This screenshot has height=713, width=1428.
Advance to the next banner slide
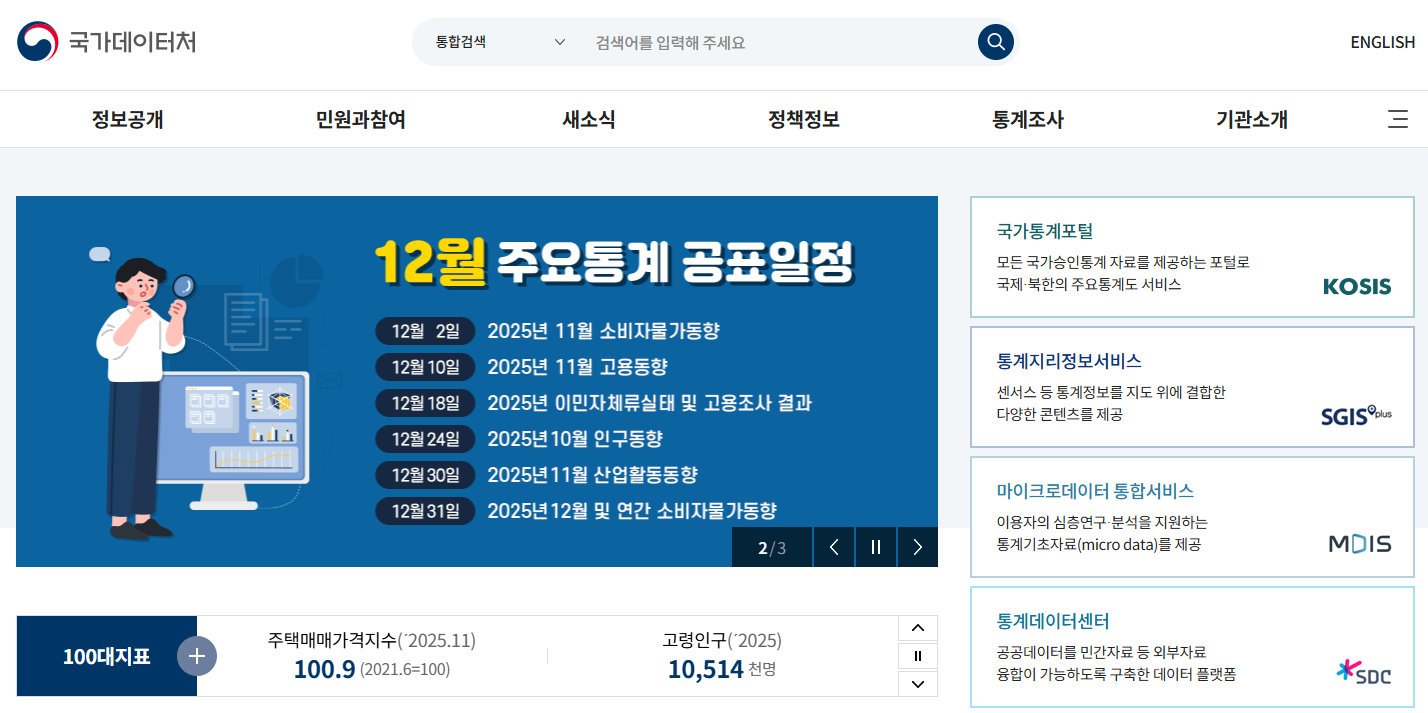[x=917, y=547]
